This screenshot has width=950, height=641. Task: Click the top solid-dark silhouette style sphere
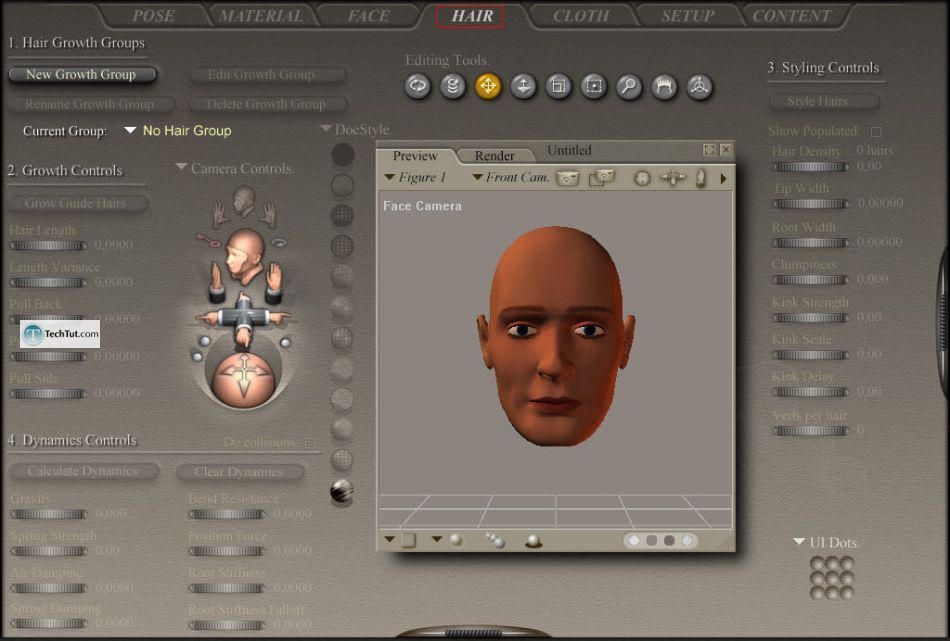click(342, 154)
